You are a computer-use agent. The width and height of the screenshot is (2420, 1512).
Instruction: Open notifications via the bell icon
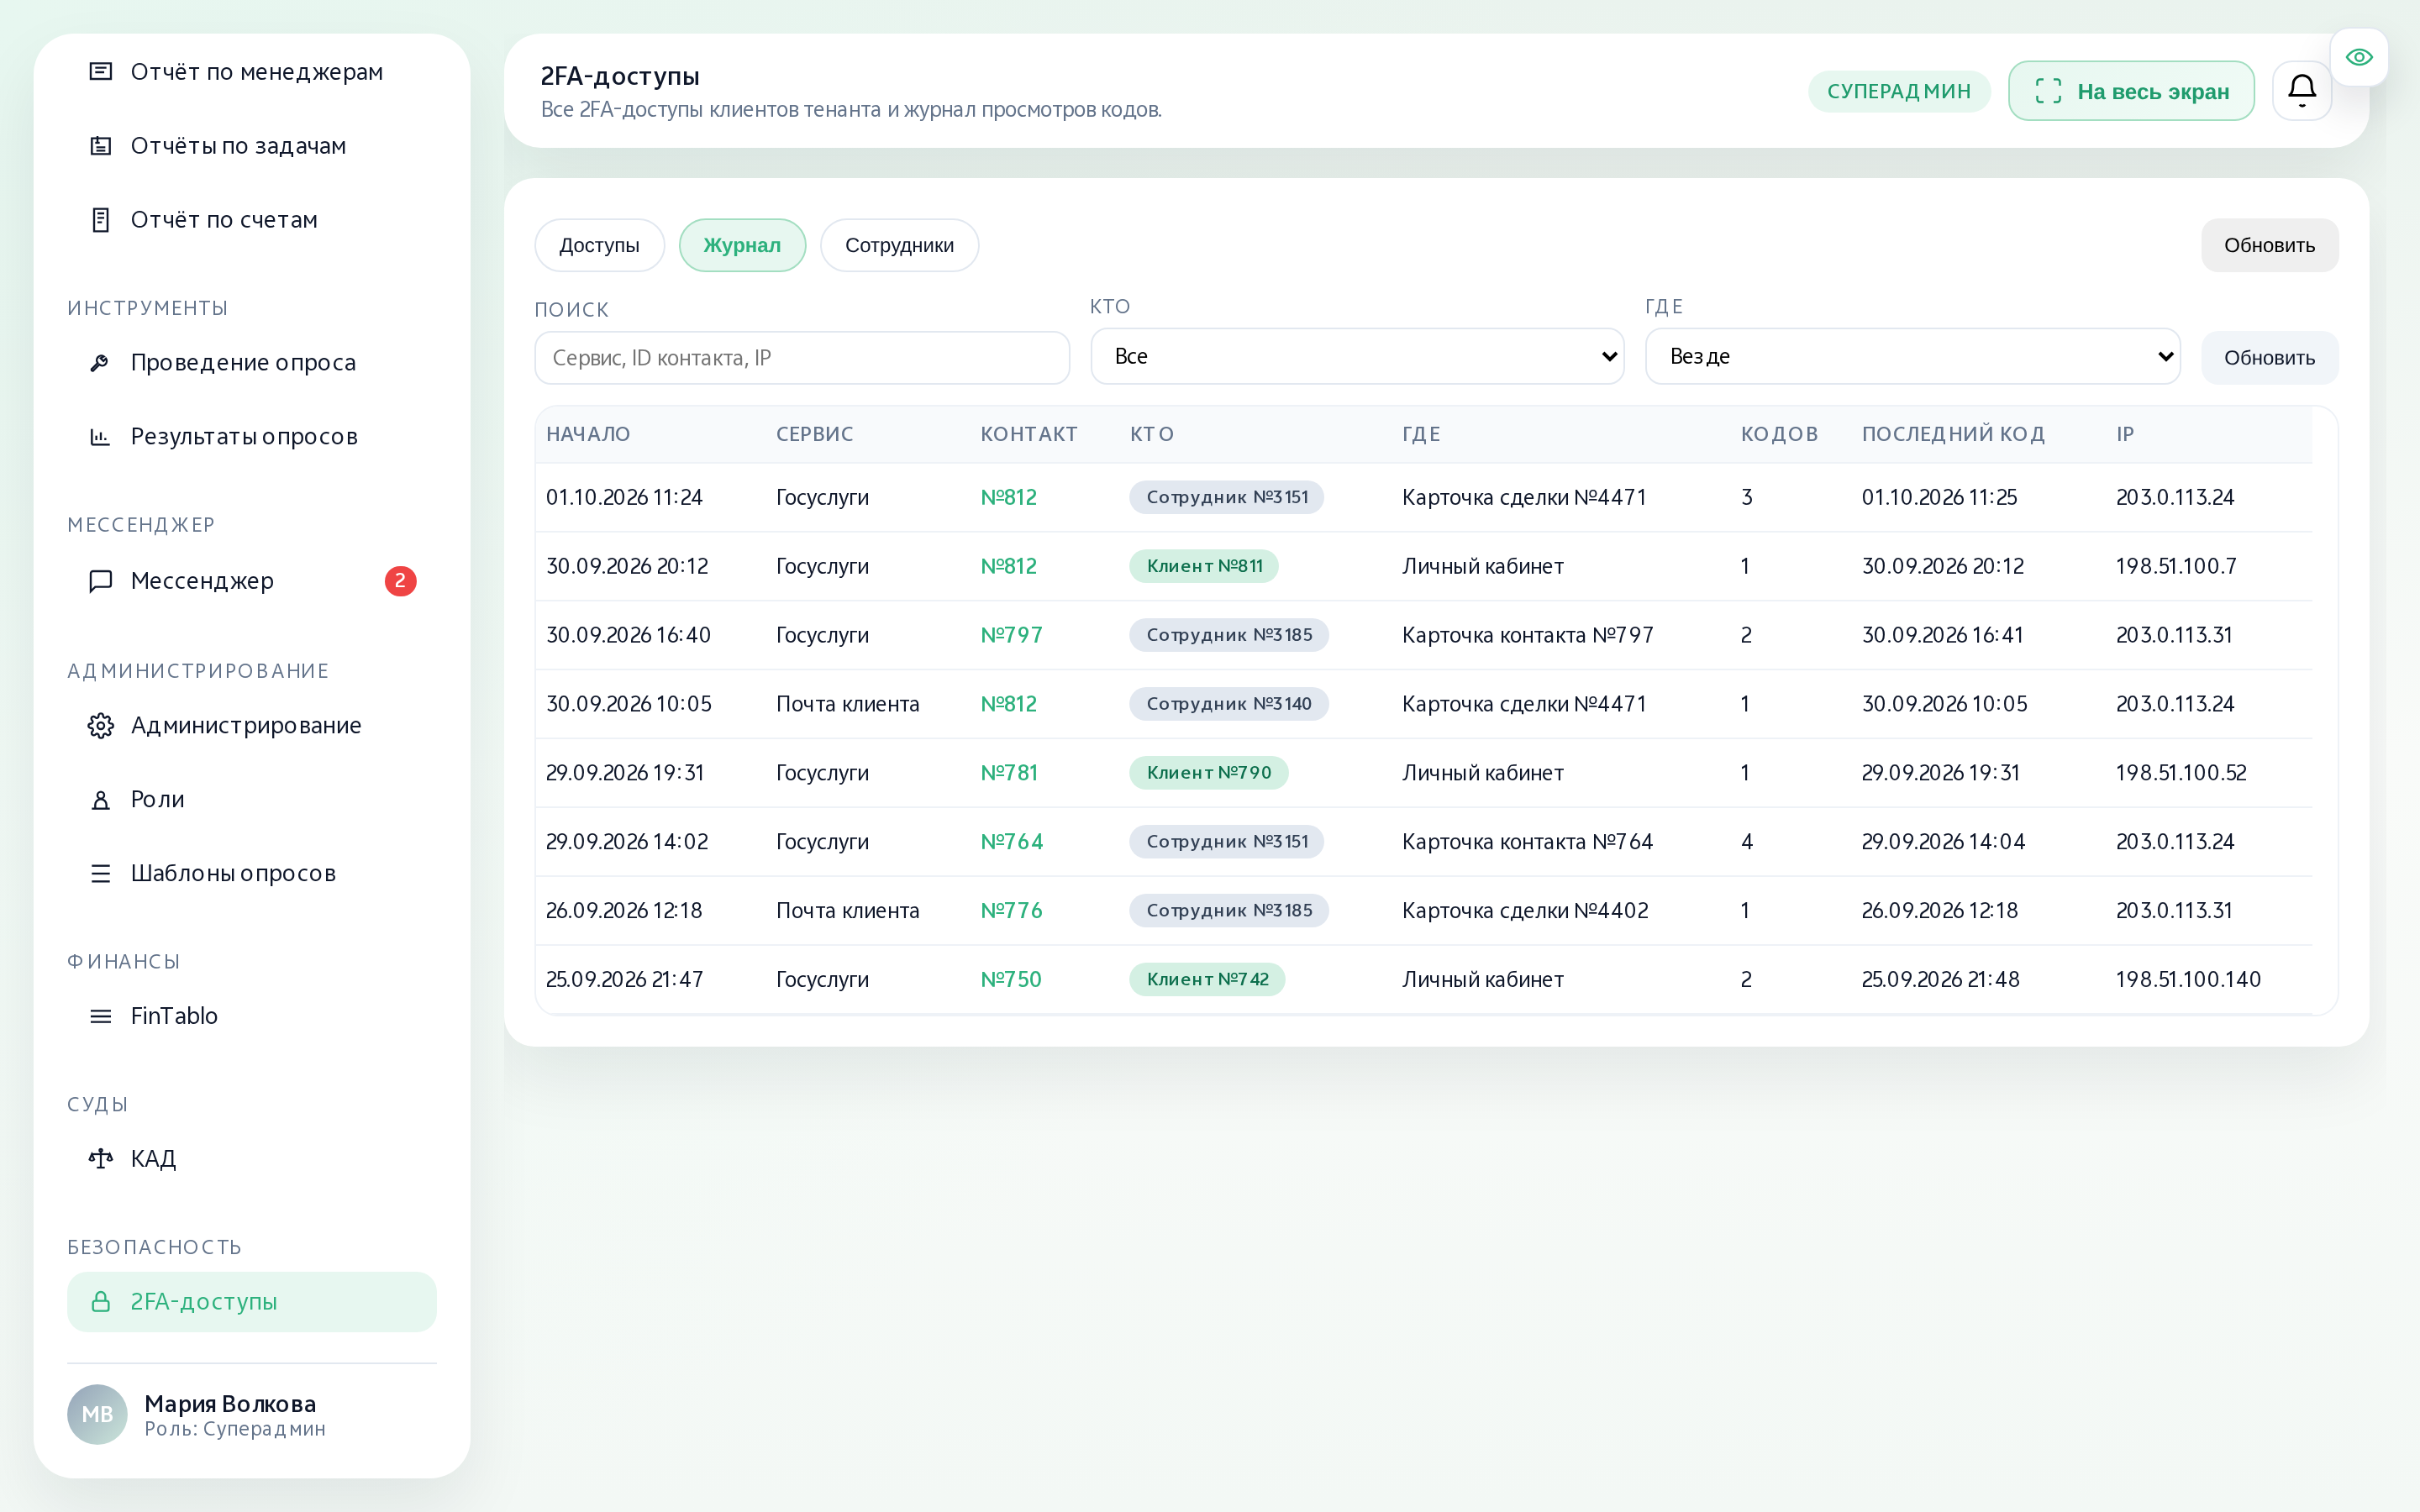point(2302,91)
